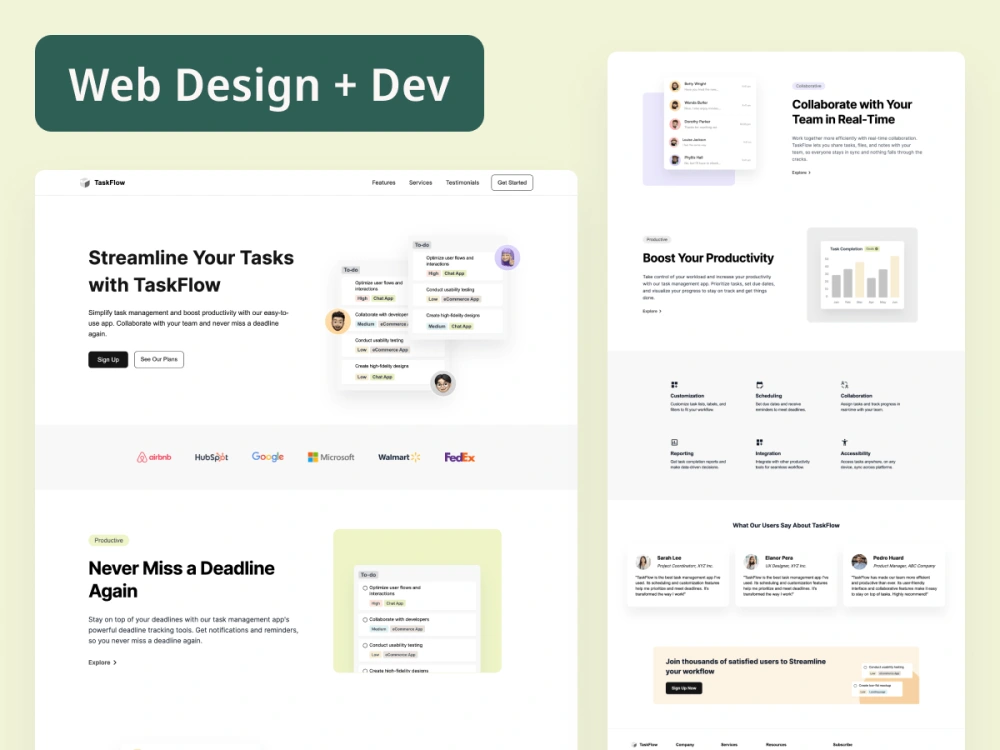Select the third contact in chat list
Image resolution: width=1000 pixels, height=750 pixels.
coord(710,123)
